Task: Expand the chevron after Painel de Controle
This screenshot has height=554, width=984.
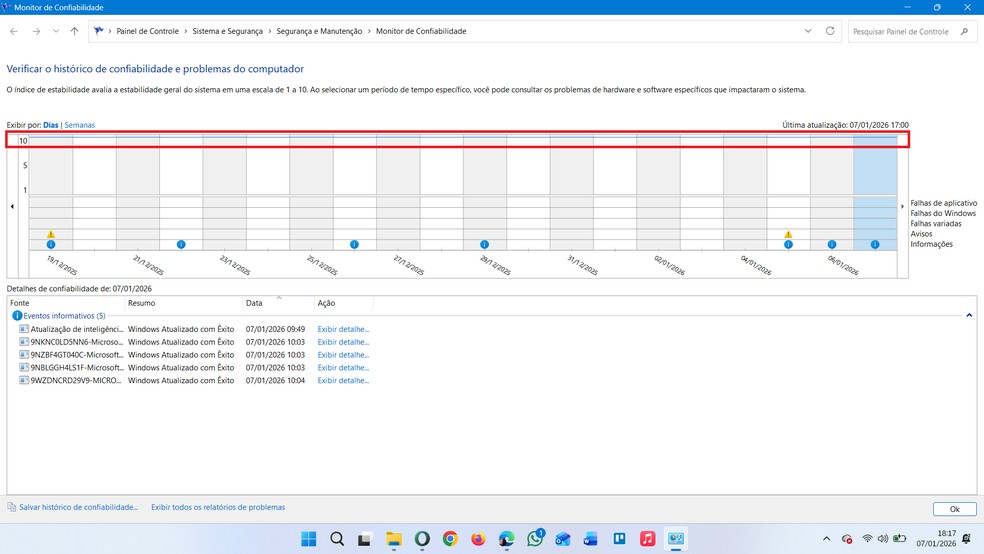Action: coord(186,31)
